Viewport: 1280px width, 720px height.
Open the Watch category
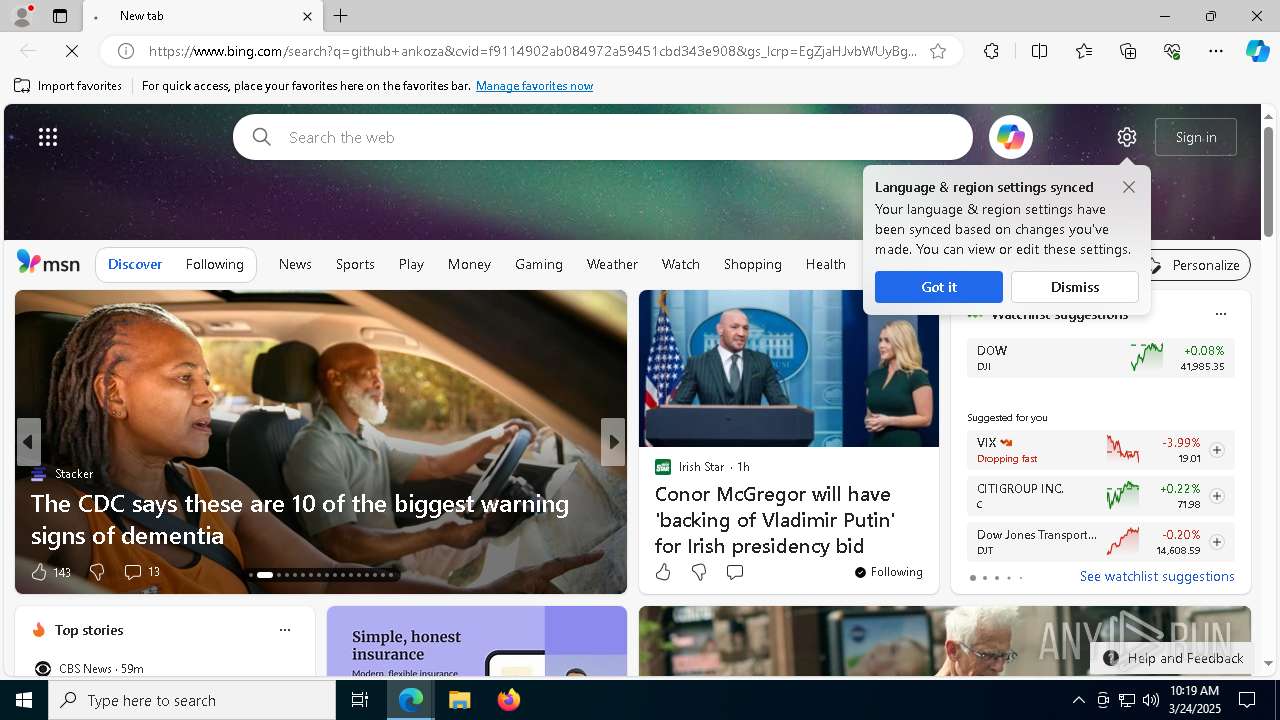(681, 264)
